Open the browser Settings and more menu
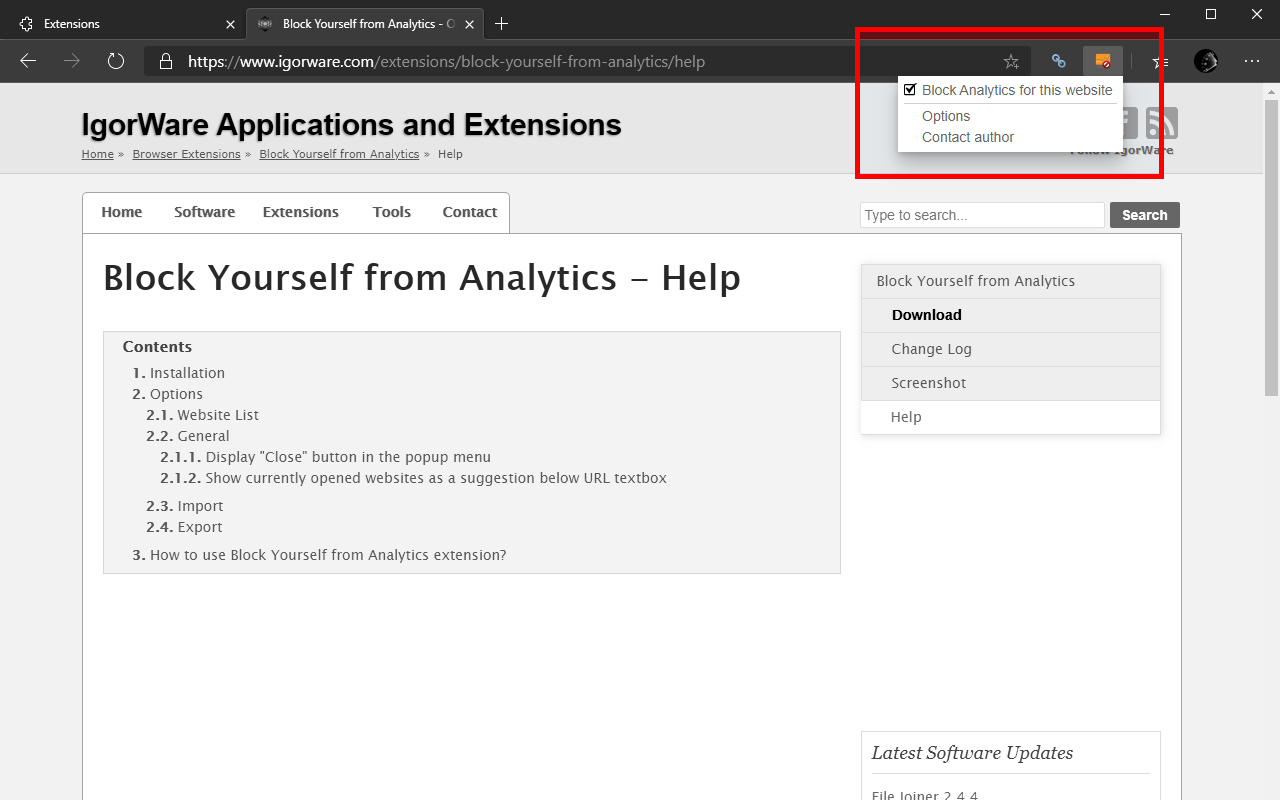Image resolution: width=1280 pixels, height=800 pixels. pos(1252,61)
